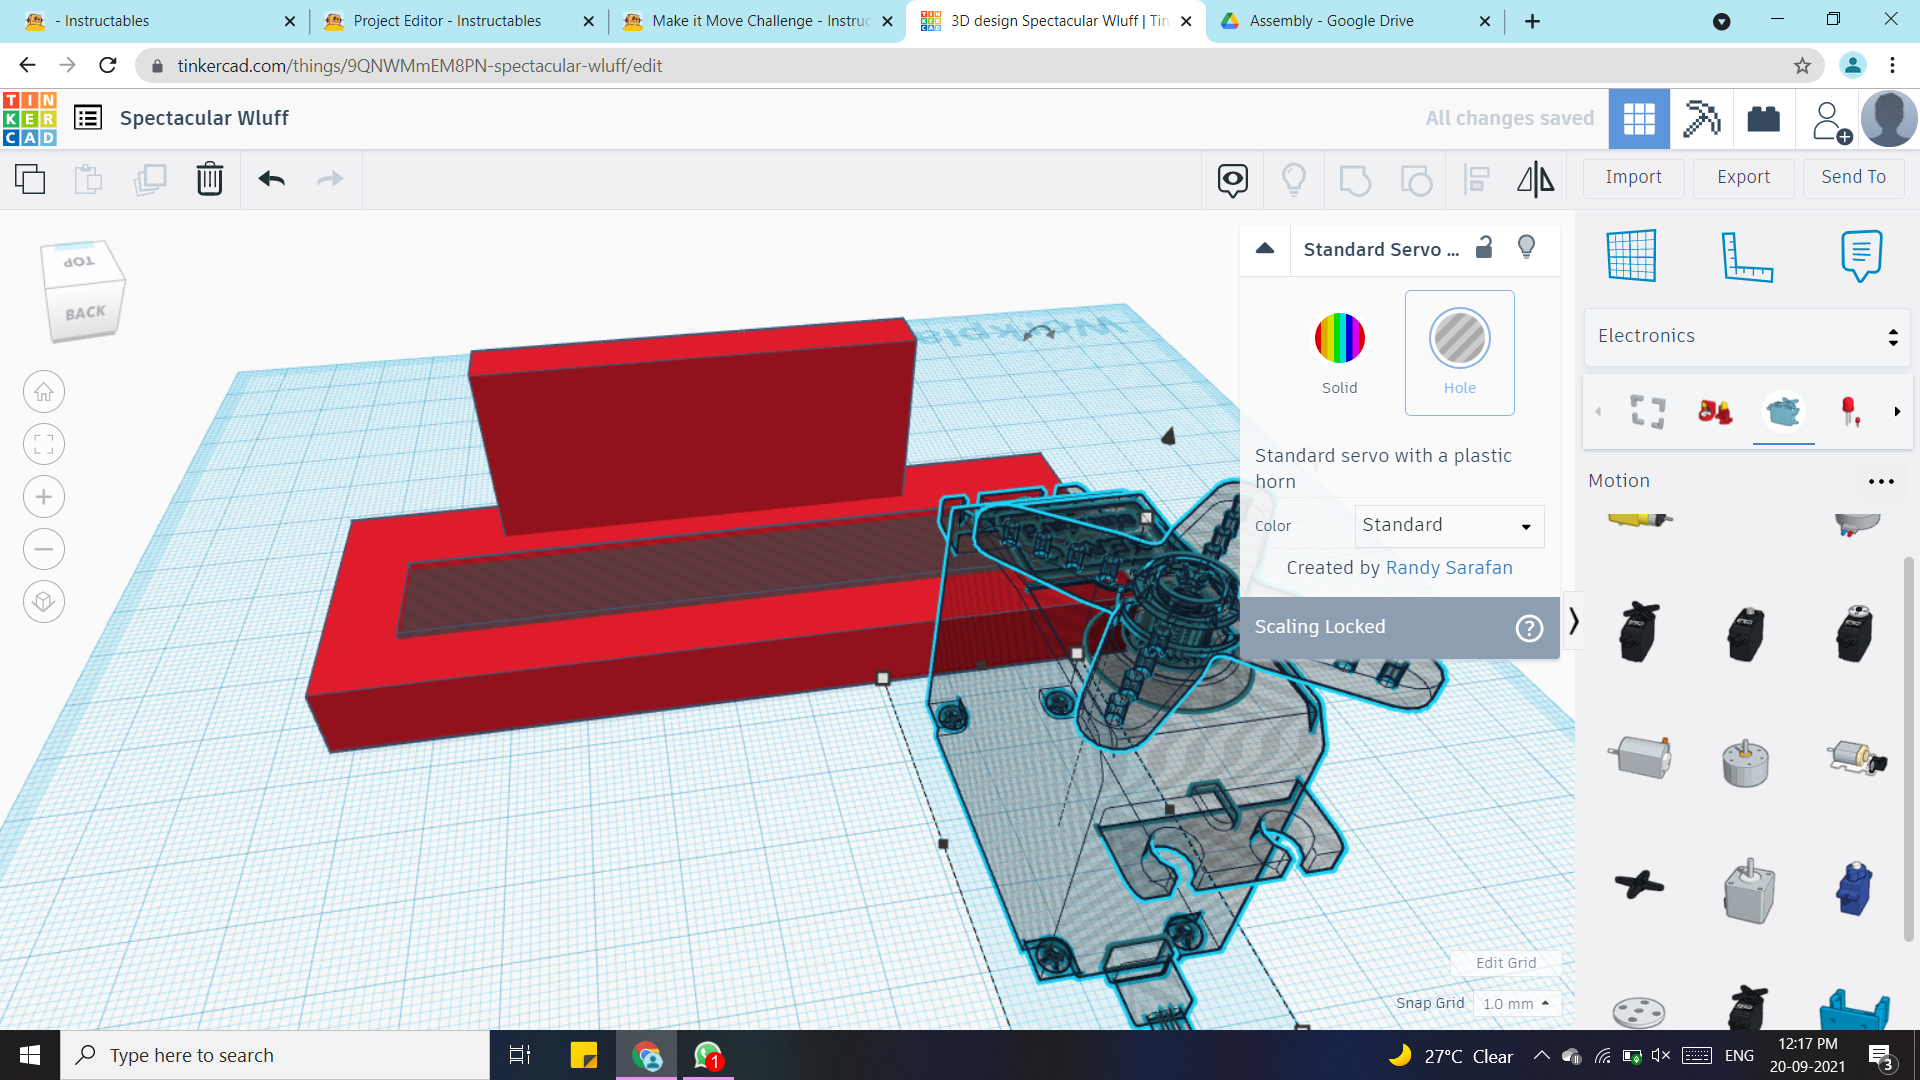Click the Mirror objects tool icon
This screenshot has width=1920, height=1080.
point(1535,179)
